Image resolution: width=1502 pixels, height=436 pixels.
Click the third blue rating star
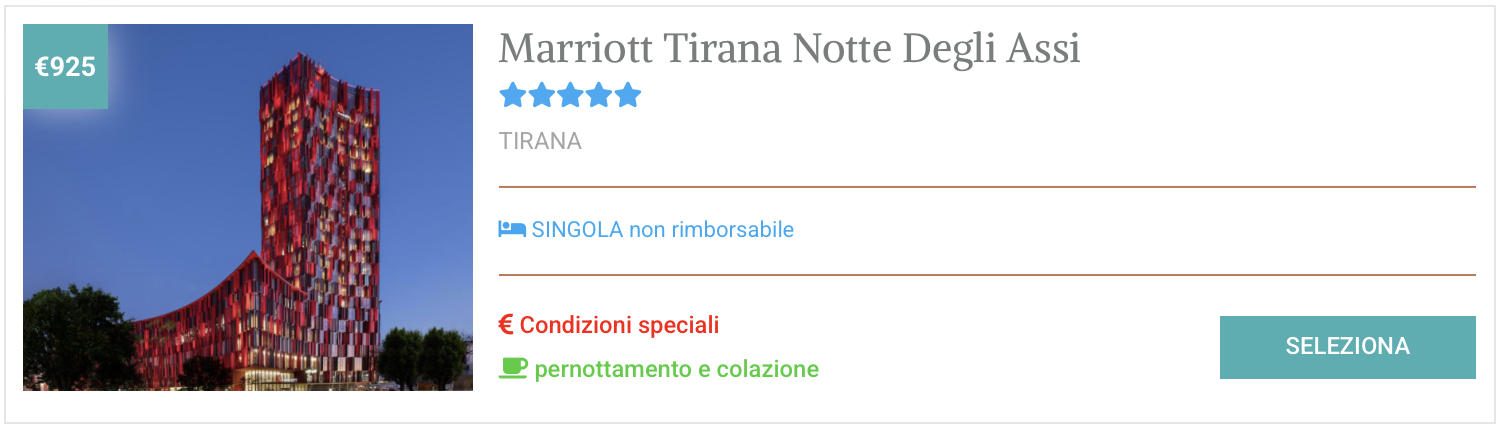pos(570,95)
